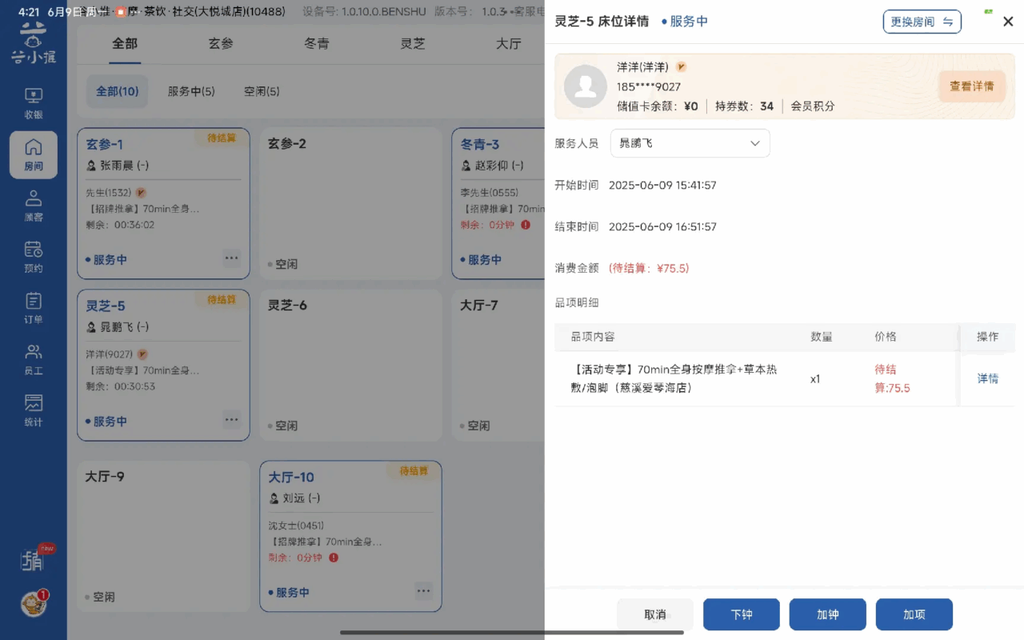Click phone number 185****9027
1024x640 pixels.
(648, 86)
